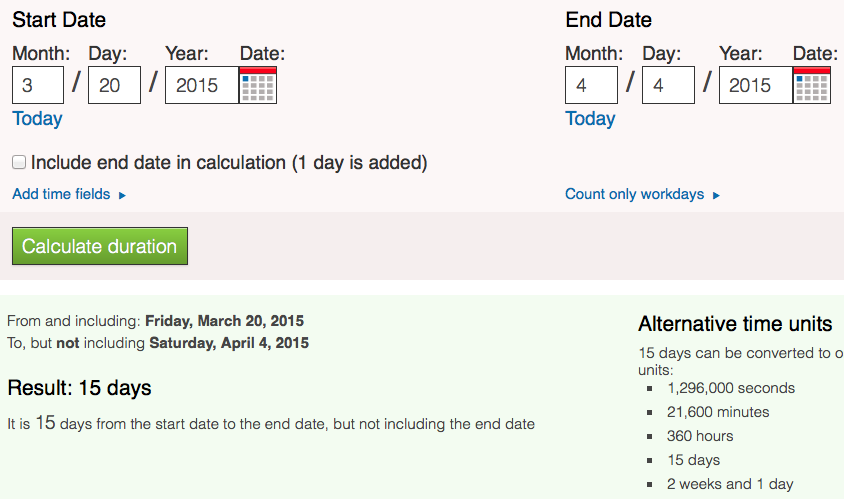Enable Include end date in calculation
Screen dimensions: 844x499
point(19,162)
